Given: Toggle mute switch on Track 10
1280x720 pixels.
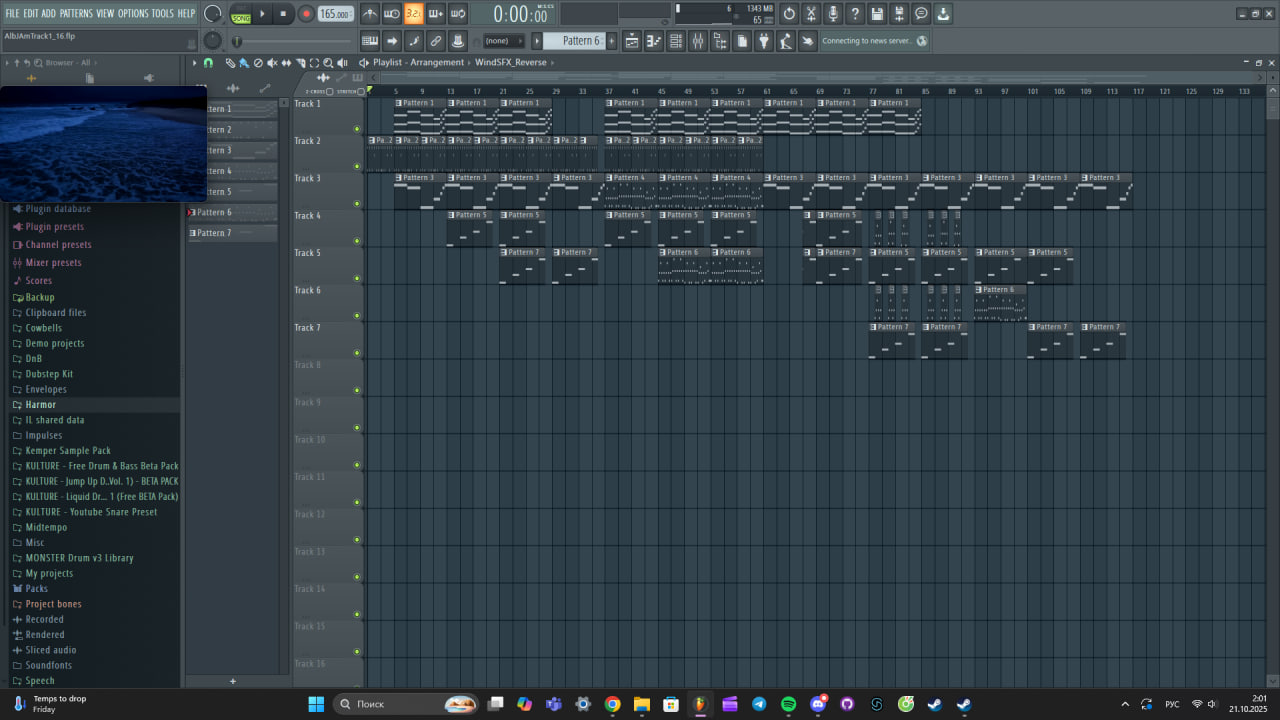Looking at the screenshot, I should pos(357,465).
